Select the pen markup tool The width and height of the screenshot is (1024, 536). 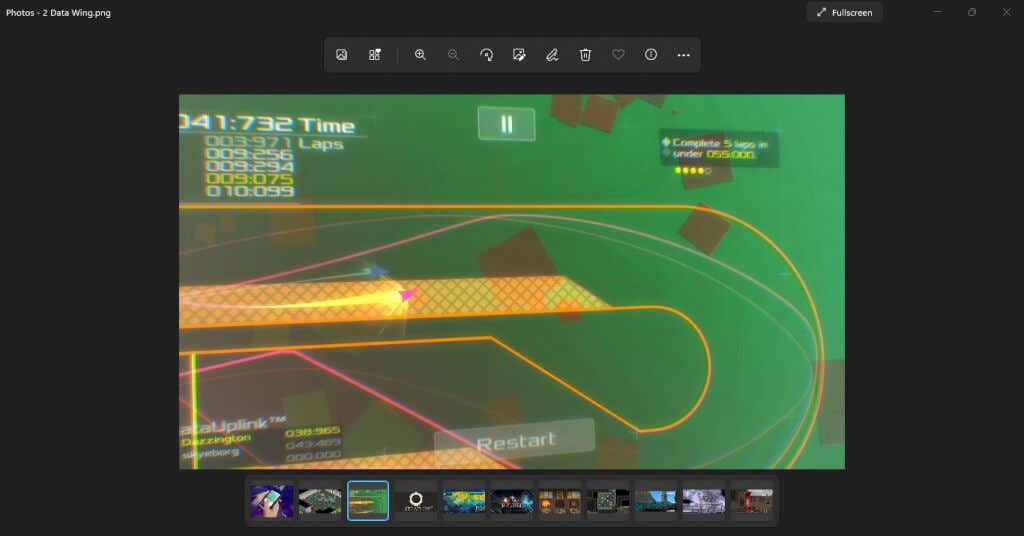point(552,55)
